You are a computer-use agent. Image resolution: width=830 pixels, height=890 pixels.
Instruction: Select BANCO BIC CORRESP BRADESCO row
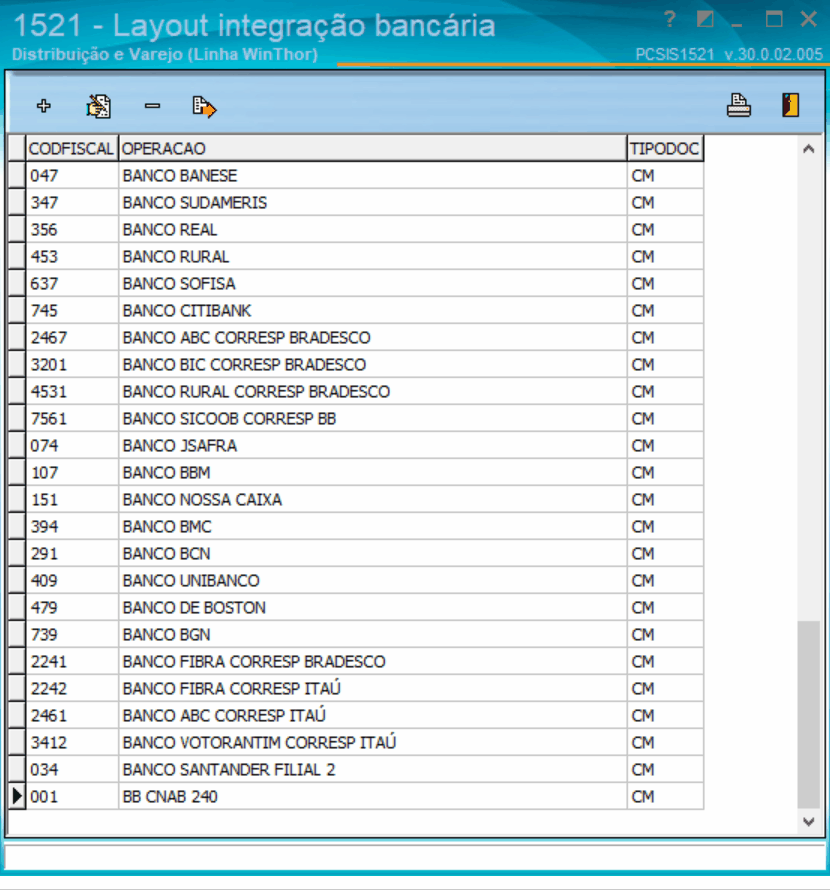click(356, 364)
